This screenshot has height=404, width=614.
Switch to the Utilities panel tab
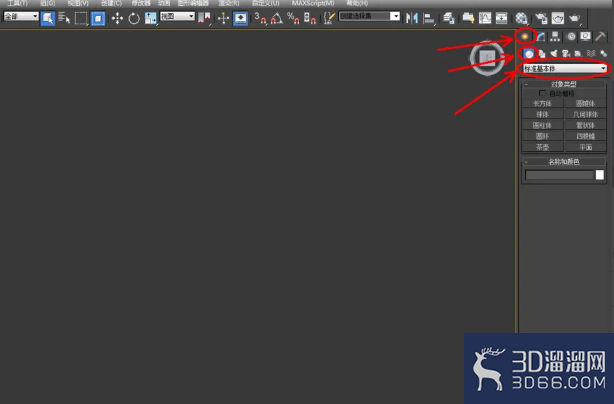[x=600, y=37]
